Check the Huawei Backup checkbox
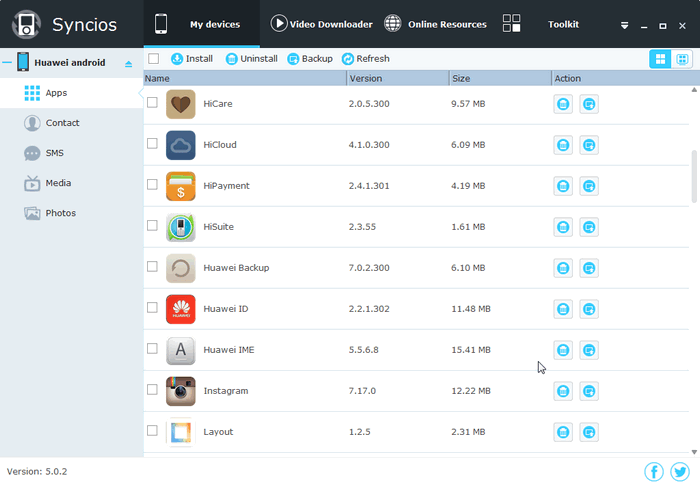Screen dimensions: 700x487 coord(152,266)
